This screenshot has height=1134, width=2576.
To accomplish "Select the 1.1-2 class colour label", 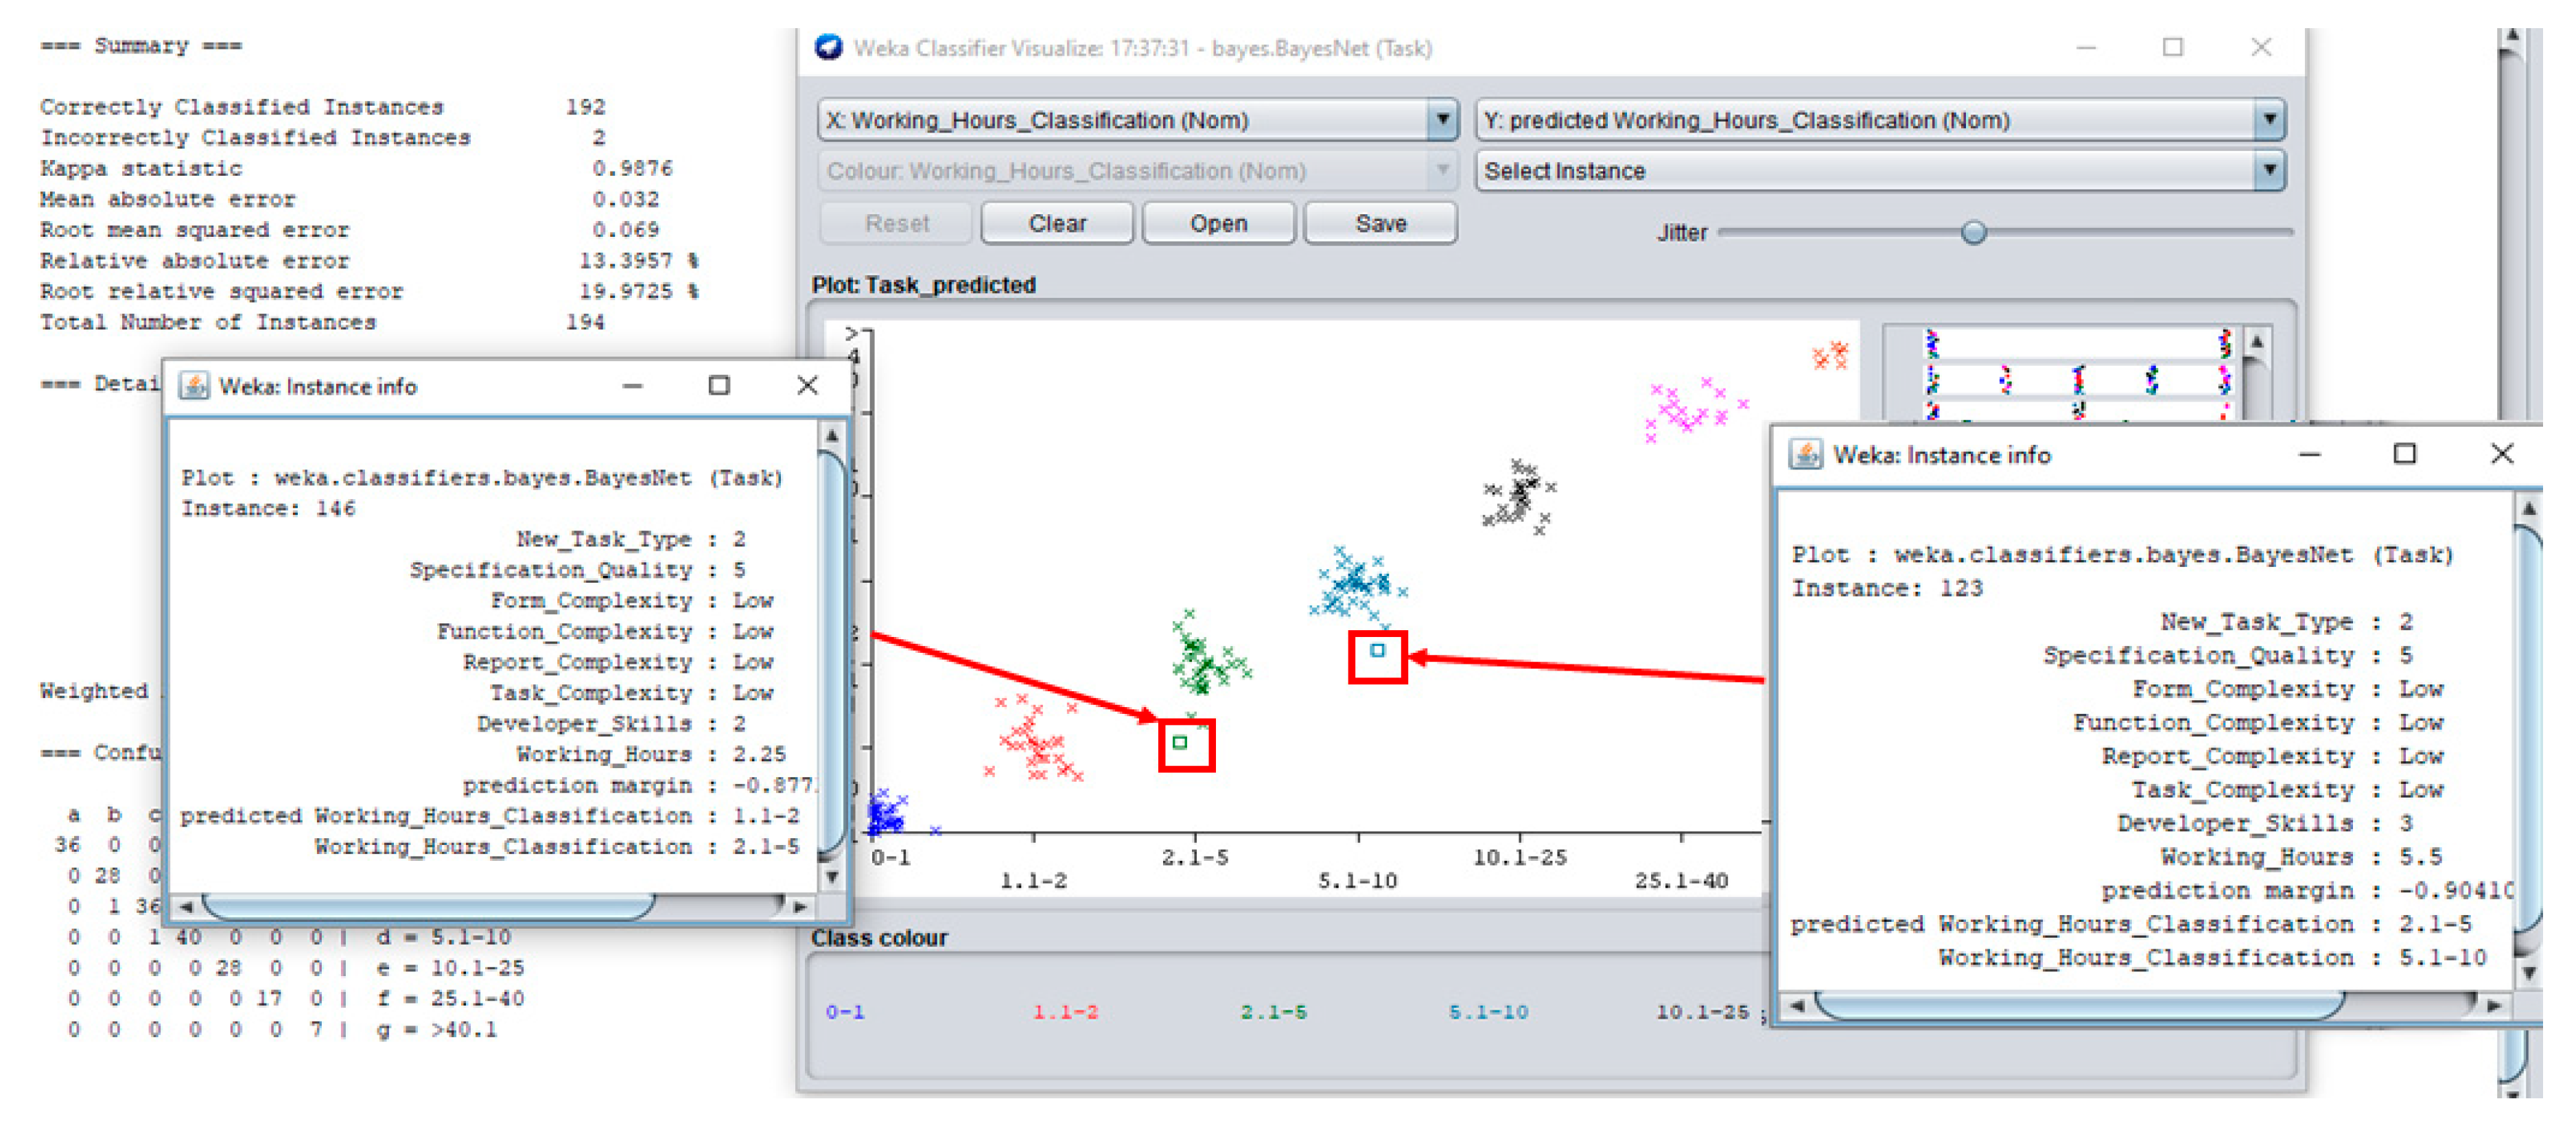I will tap(1065, 1012).
